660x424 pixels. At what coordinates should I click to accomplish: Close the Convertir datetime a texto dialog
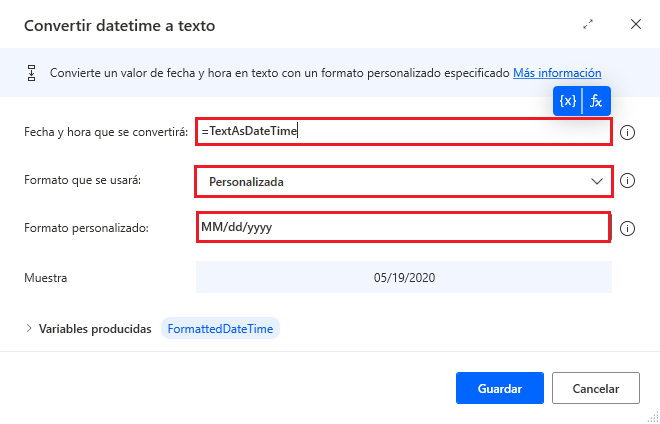636,24
